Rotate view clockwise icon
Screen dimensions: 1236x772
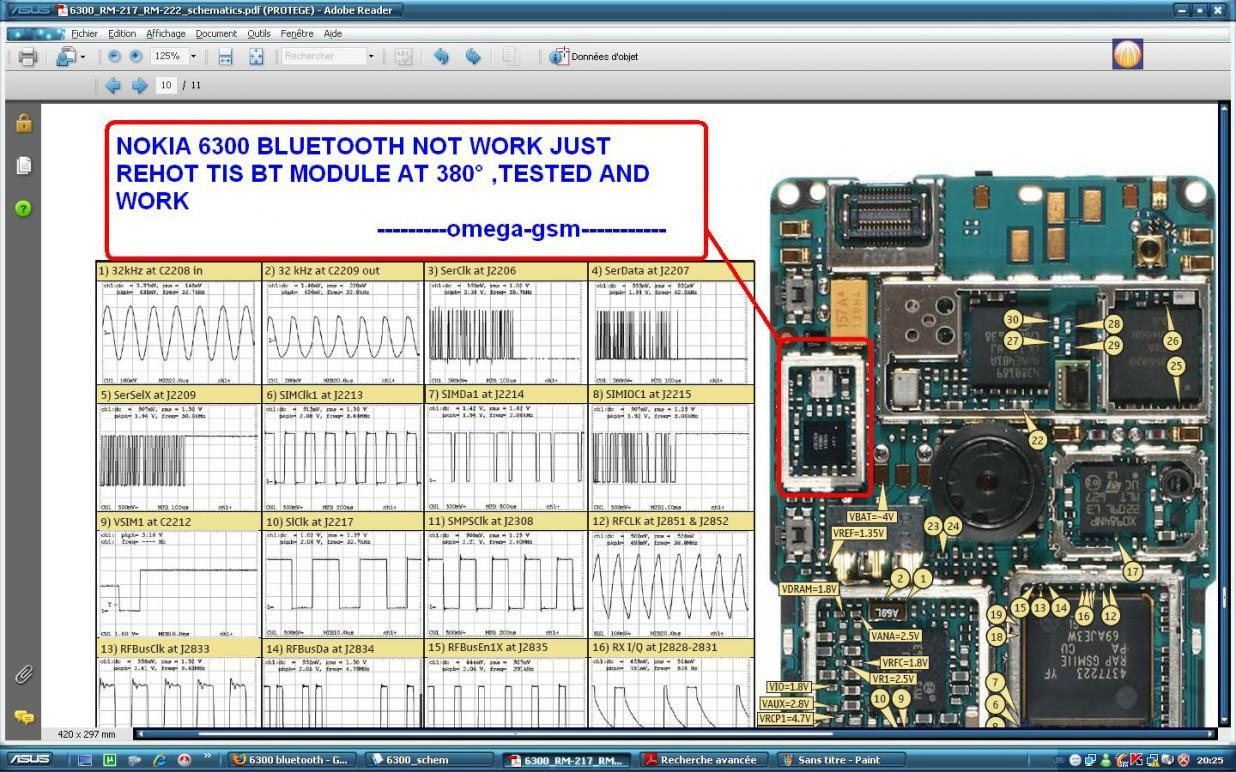tap(472, 57)
